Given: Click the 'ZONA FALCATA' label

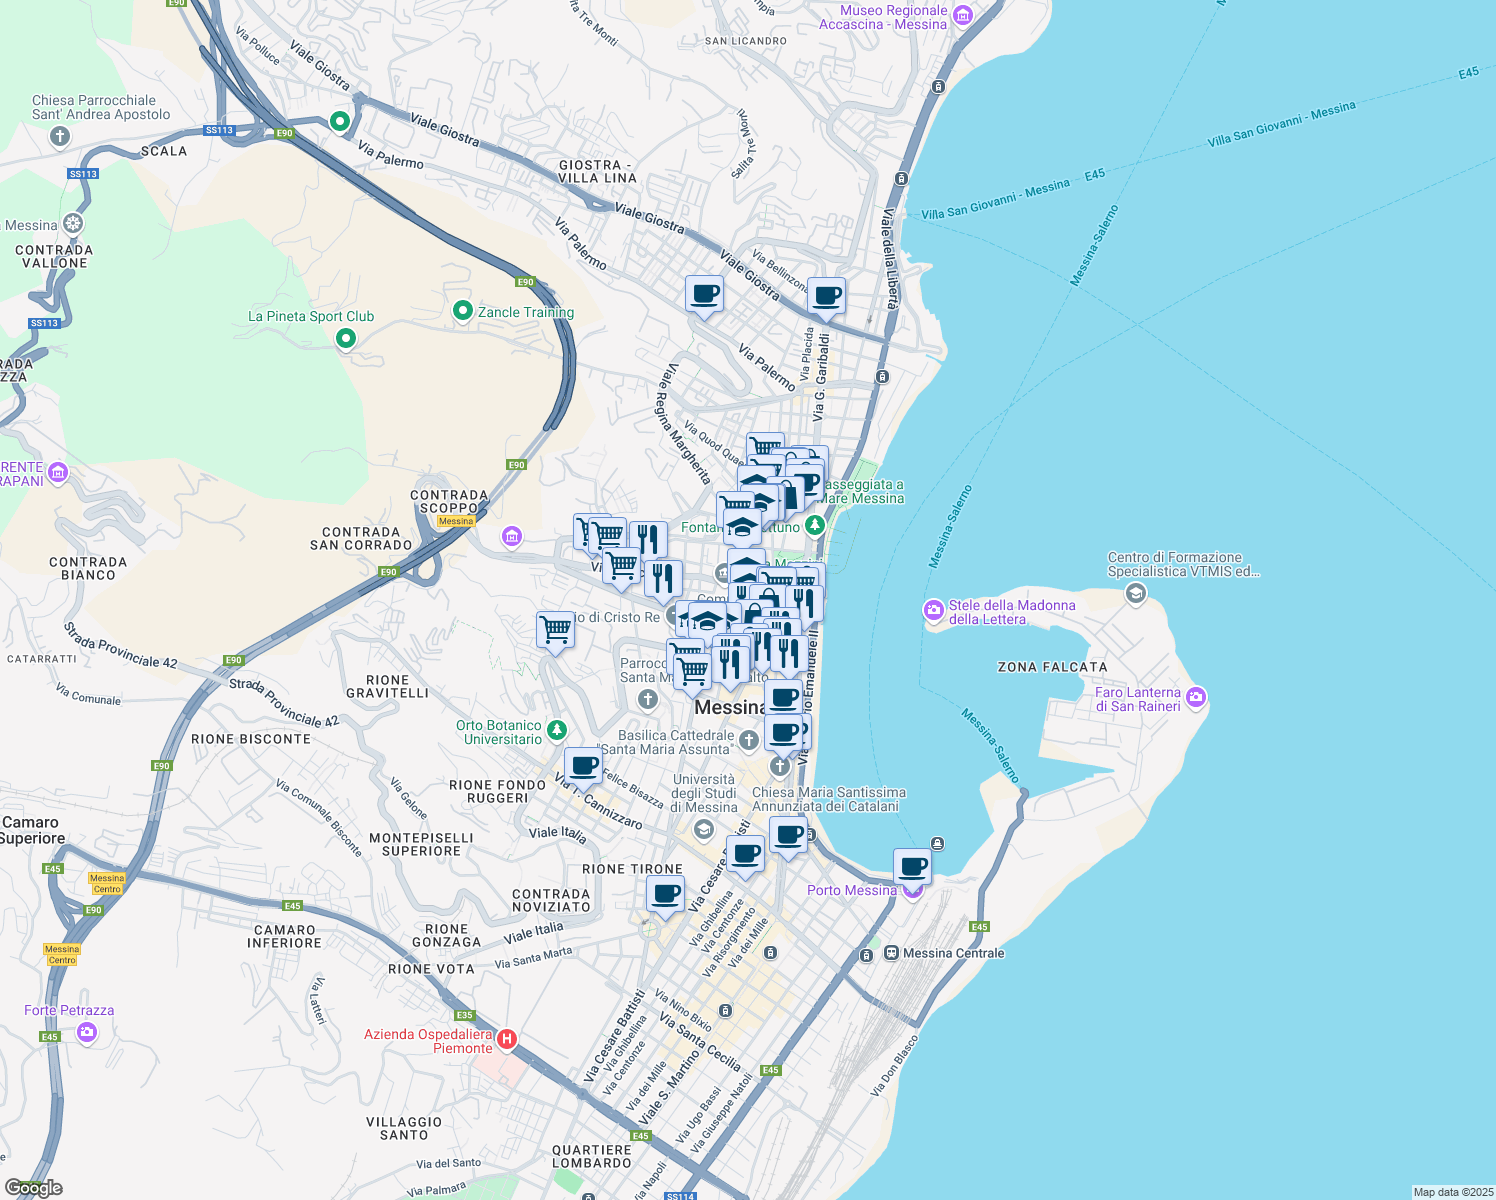Looking at the screenshot, I should [x=1053, y=667].
